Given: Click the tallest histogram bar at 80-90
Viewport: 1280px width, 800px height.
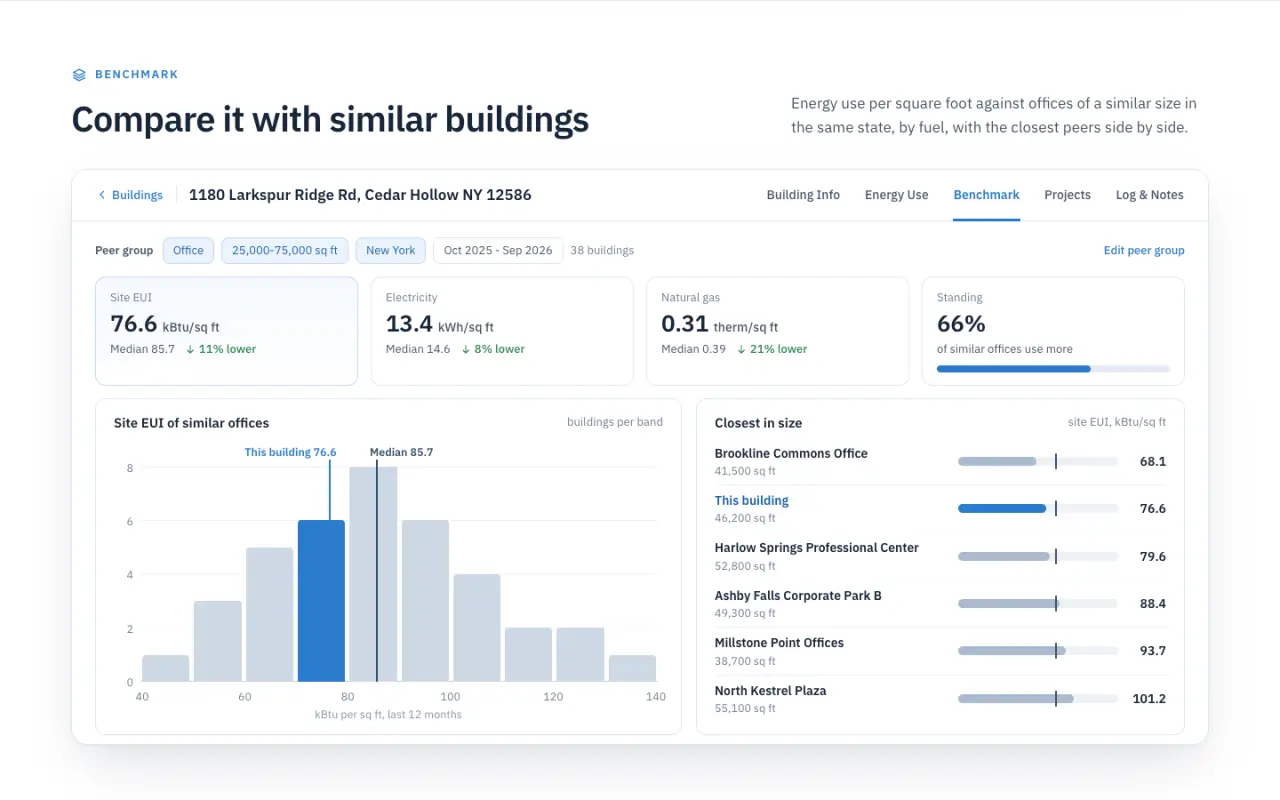Looking at the screenshot, I should point(373,574).
